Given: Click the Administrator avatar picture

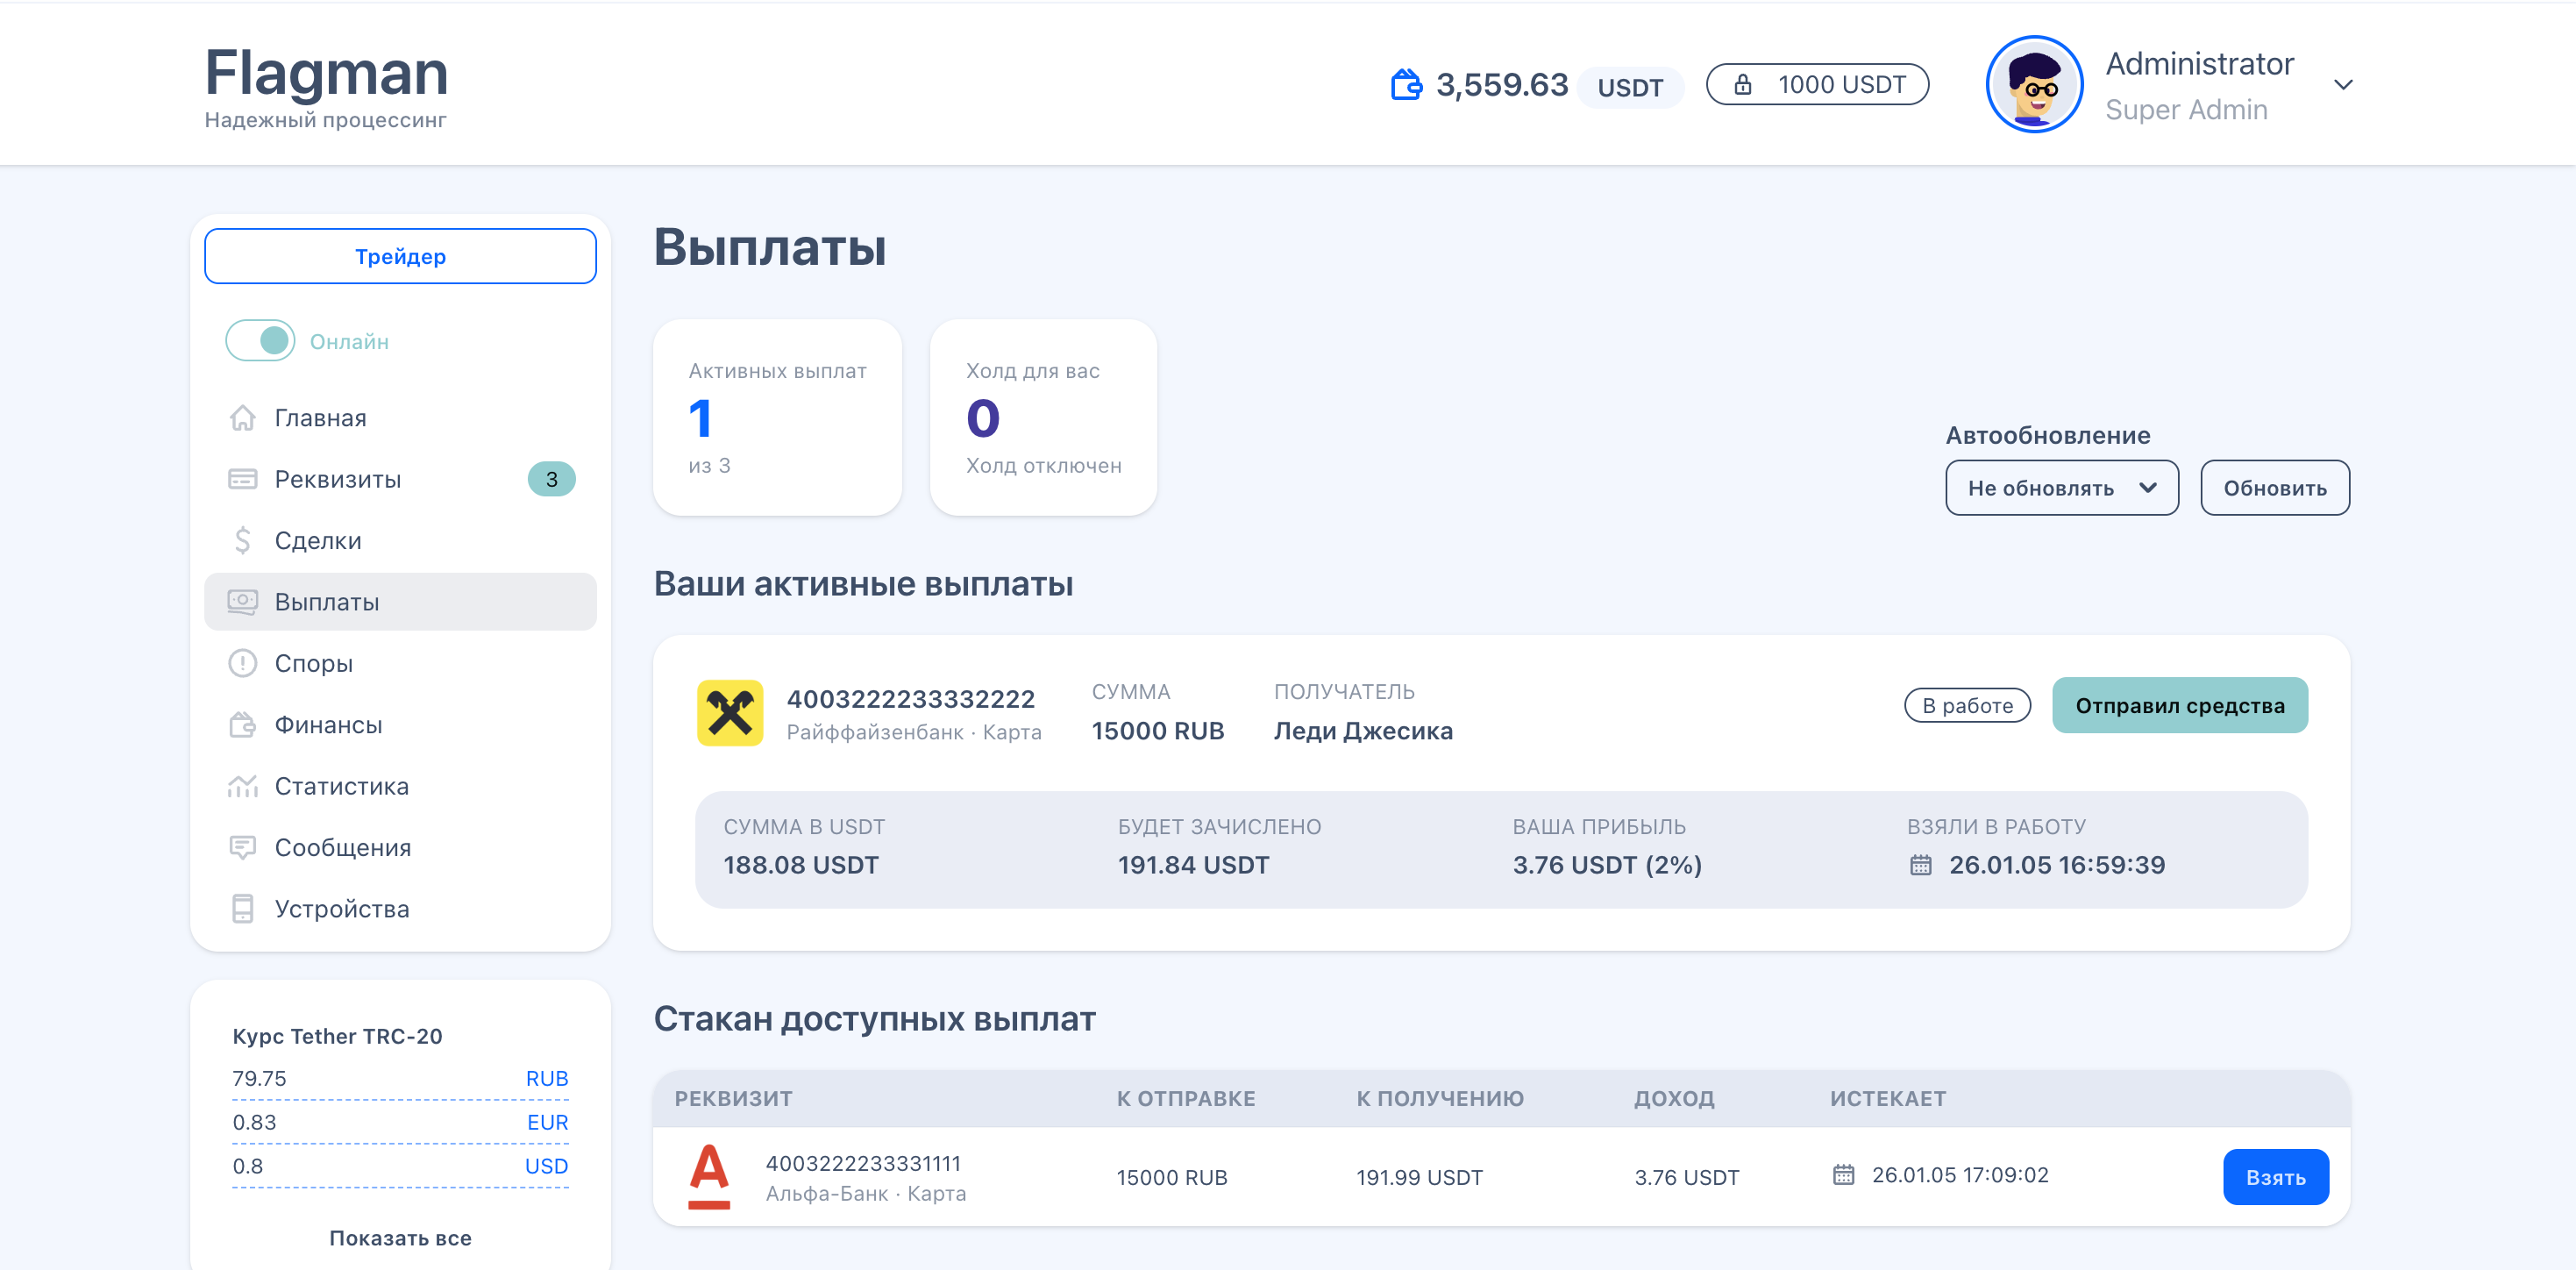Looking at the screenshot, I should click(x=2033, y=85).
